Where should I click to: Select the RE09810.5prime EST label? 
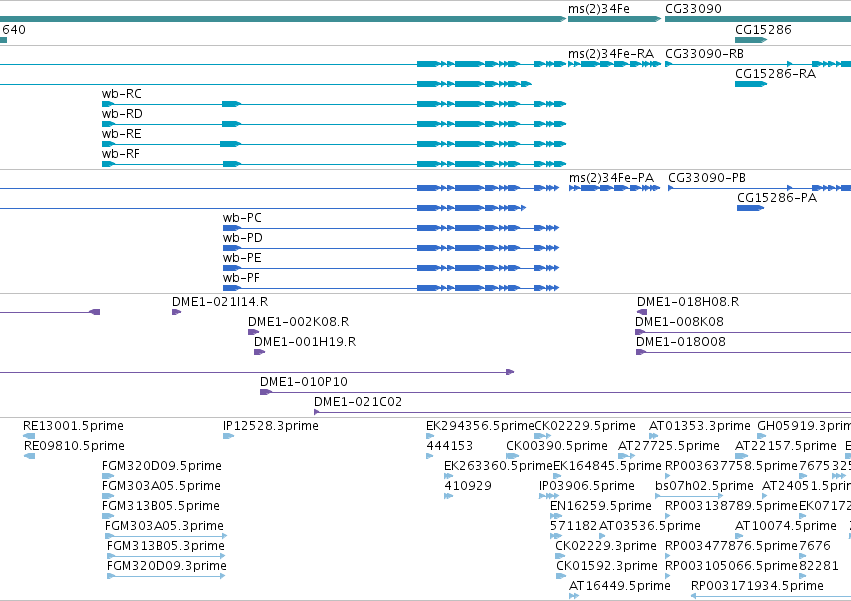tap(74, 446)
